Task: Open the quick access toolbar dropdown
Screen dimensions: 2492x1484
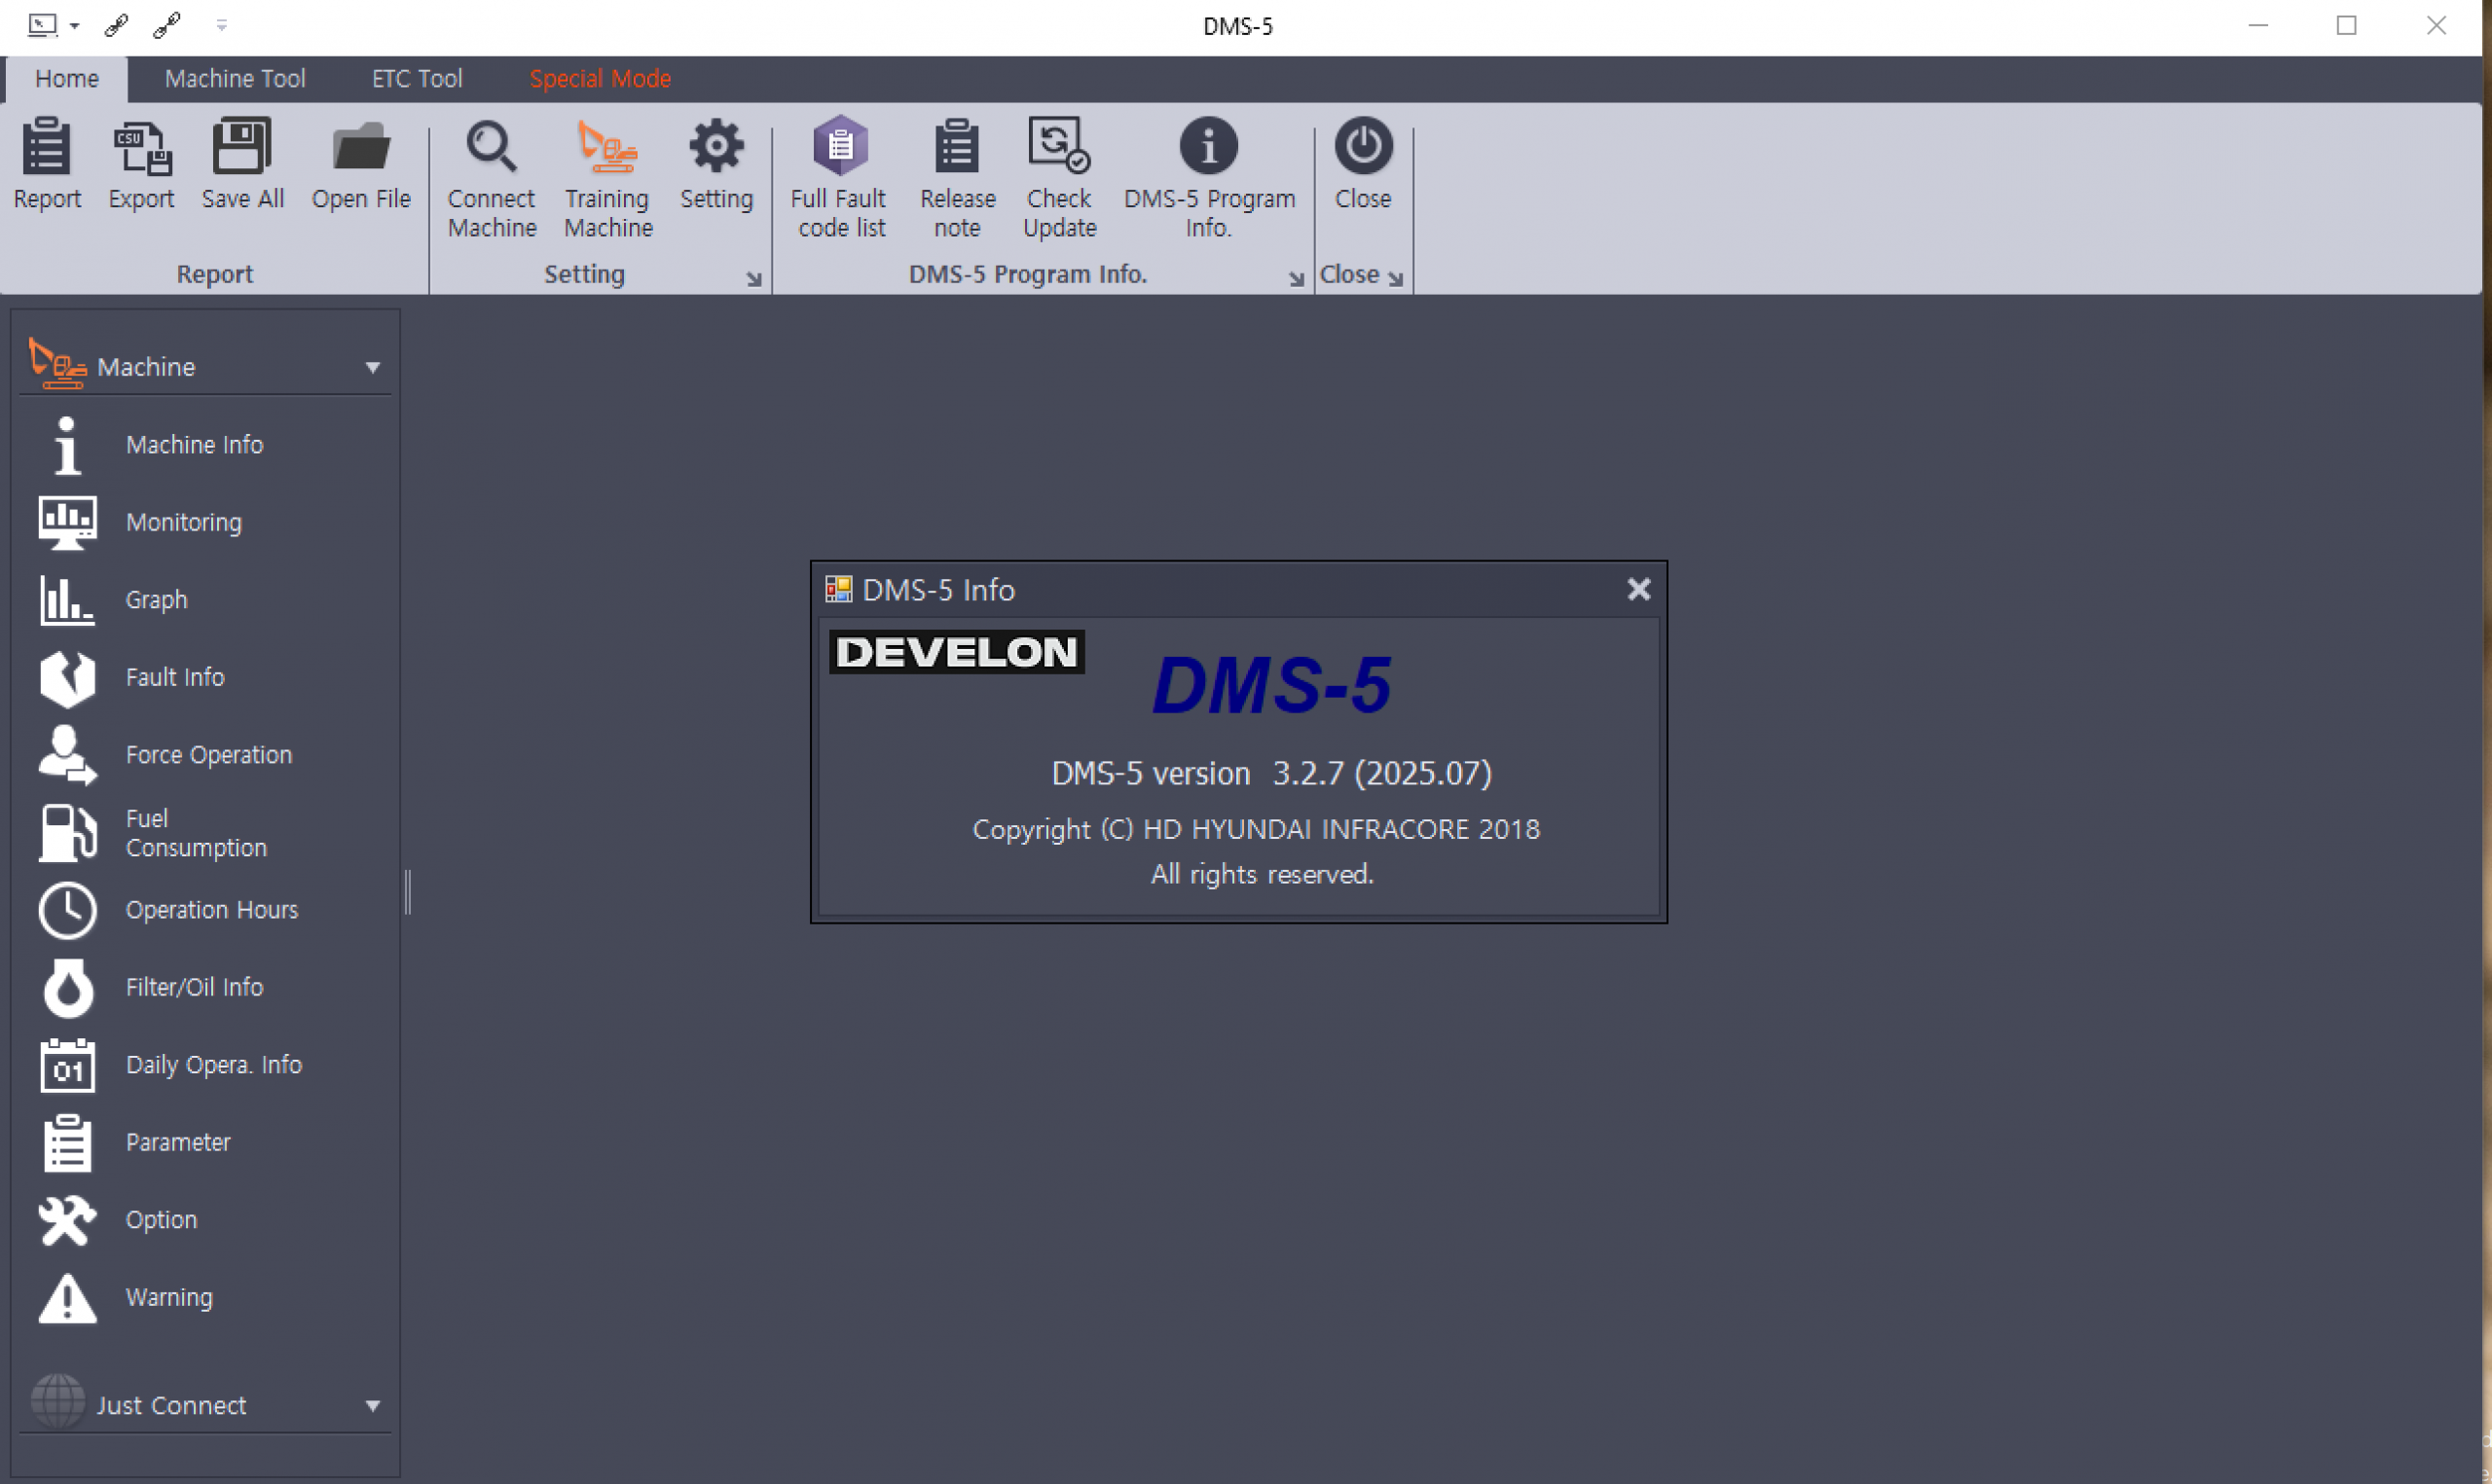Action: pos(222,25)
